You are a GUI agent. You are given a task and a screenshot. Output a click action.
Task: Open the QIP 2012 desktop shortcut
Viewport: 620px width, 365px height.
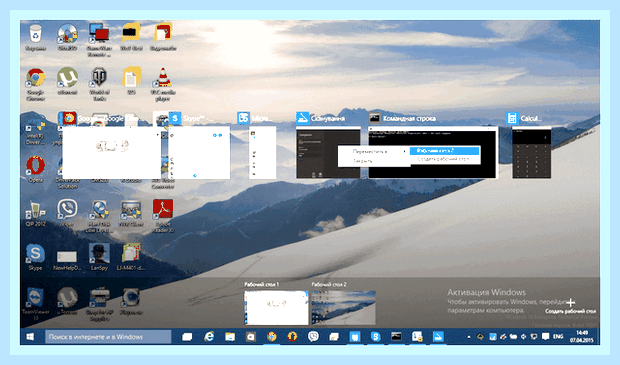36,214
